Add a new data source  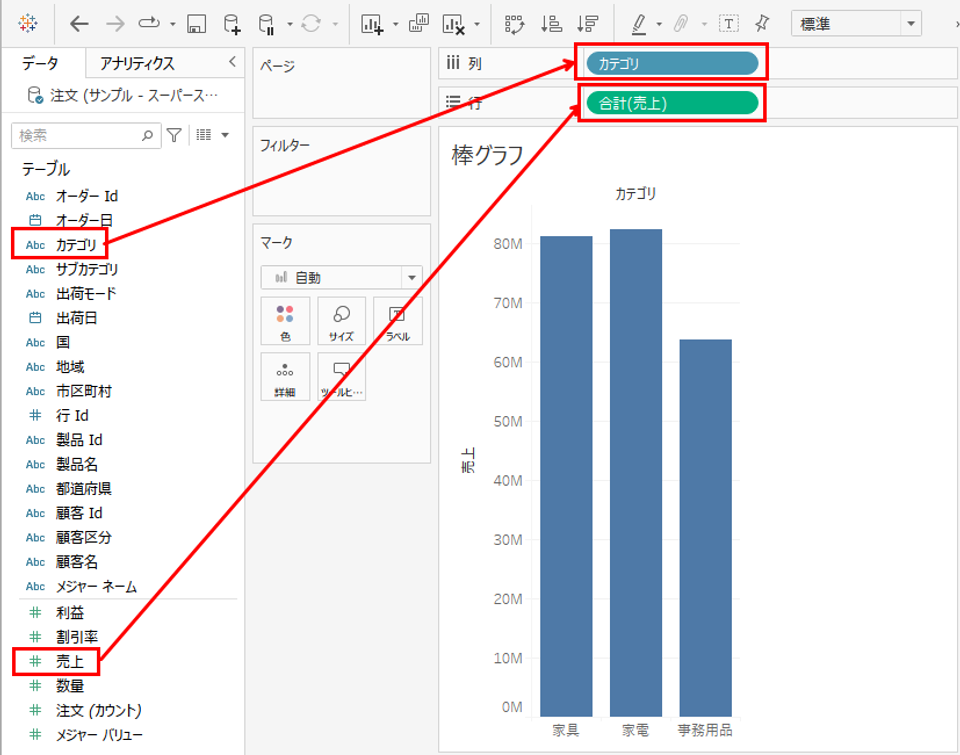tap(232, 24)
